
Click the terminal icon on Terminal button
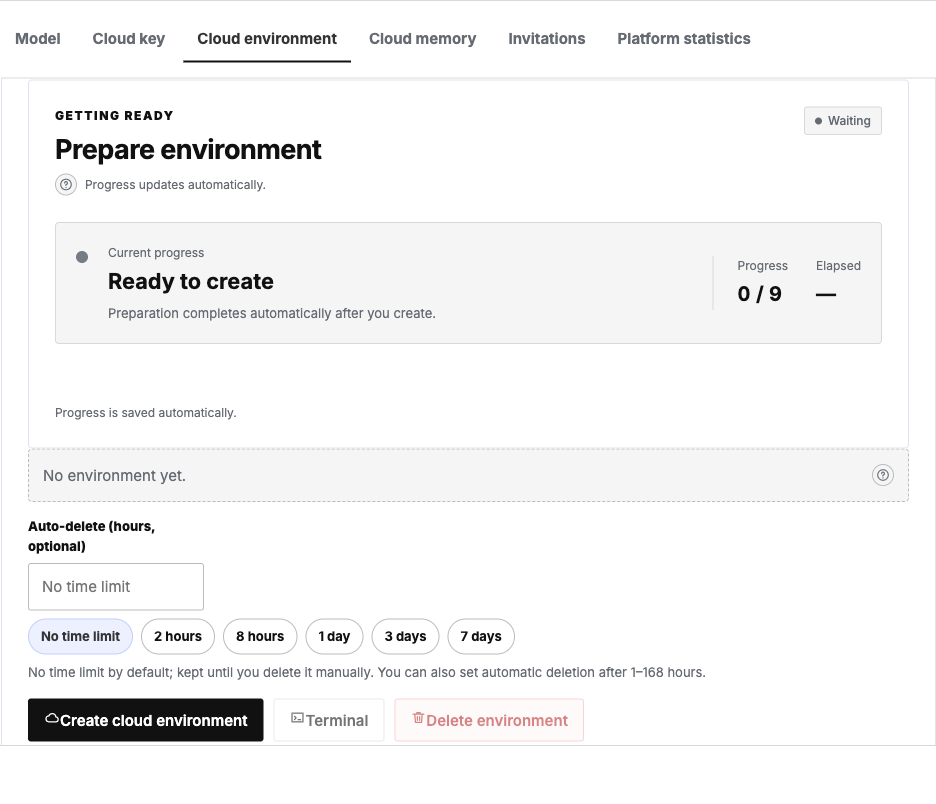(297, 717)
